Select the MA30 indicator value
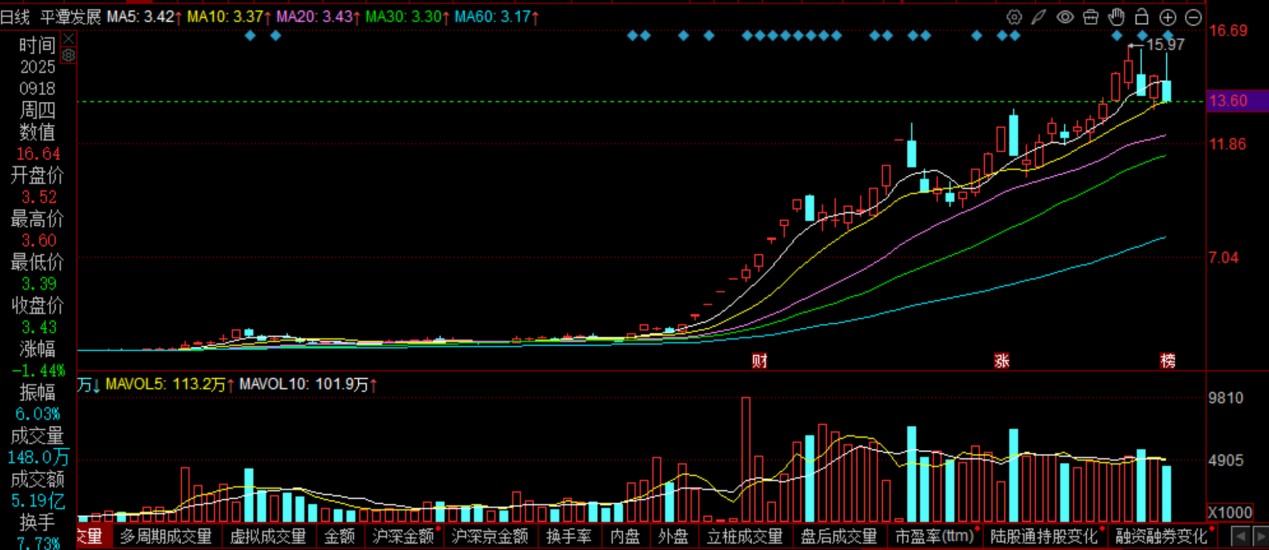Screen dimensions: 1269x550 tap(407, 17)
